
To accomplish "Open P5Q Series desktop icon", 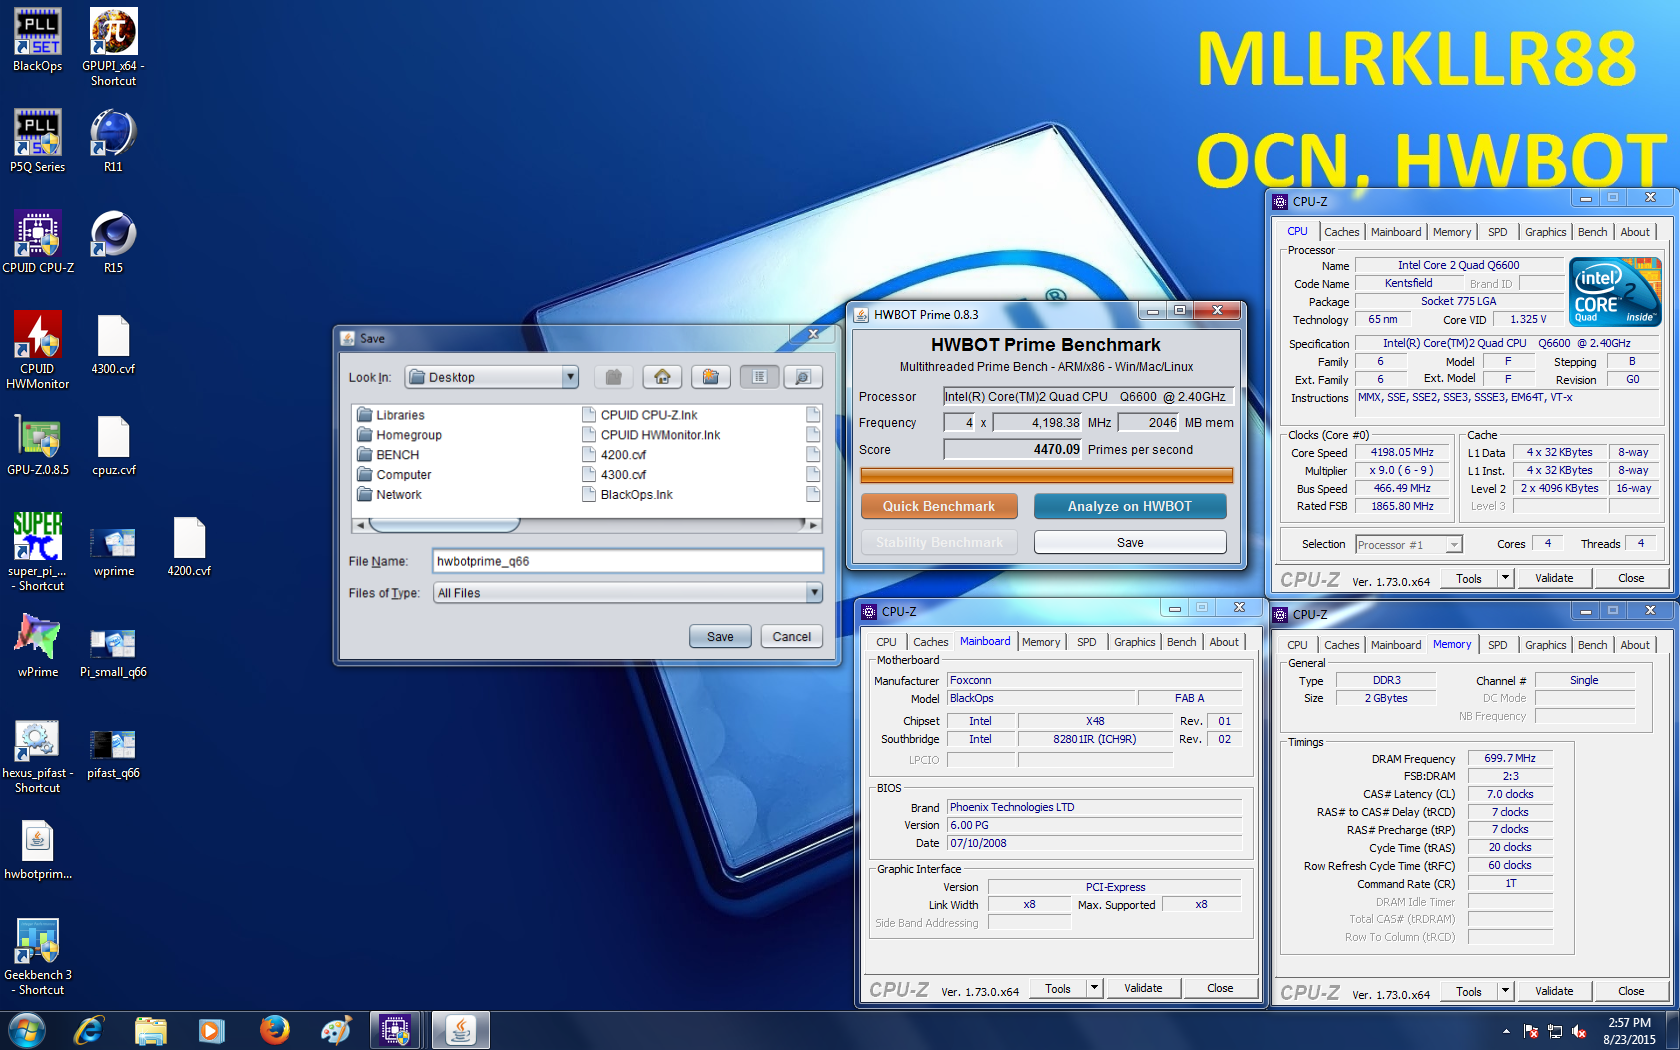I will (37, 141).
